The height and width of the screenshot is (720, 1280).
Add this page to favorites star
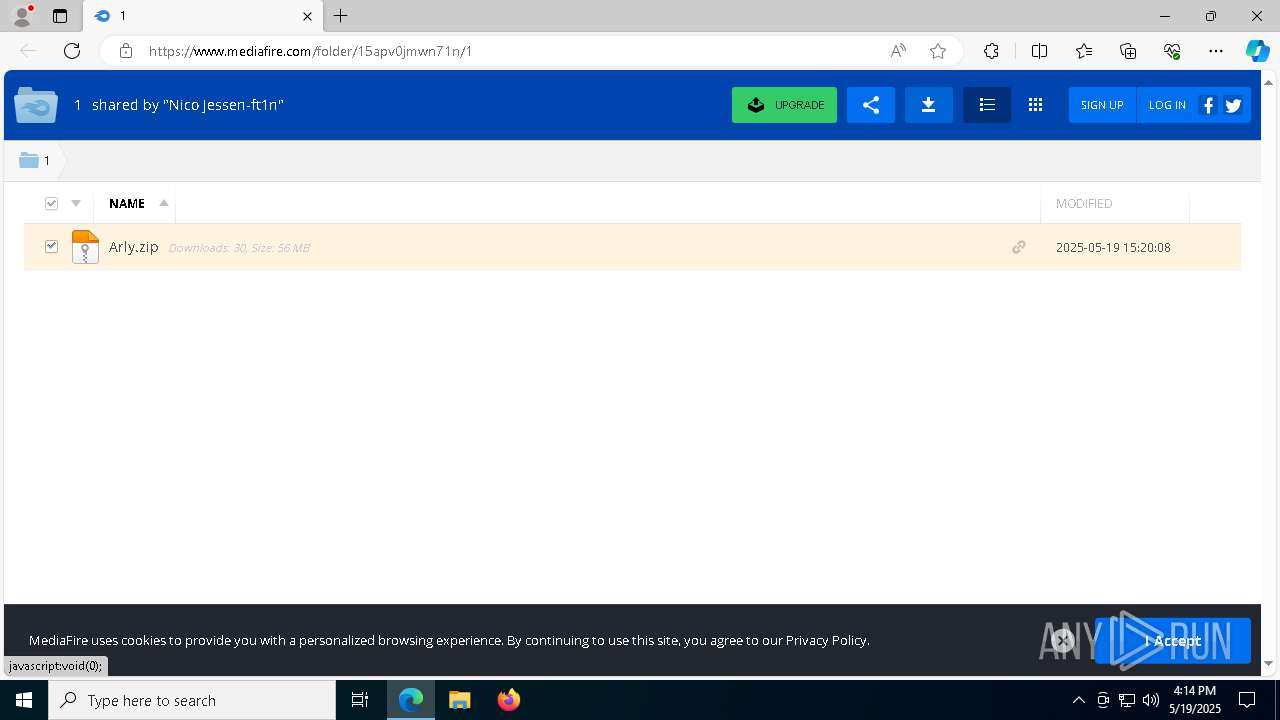[938, 51]
